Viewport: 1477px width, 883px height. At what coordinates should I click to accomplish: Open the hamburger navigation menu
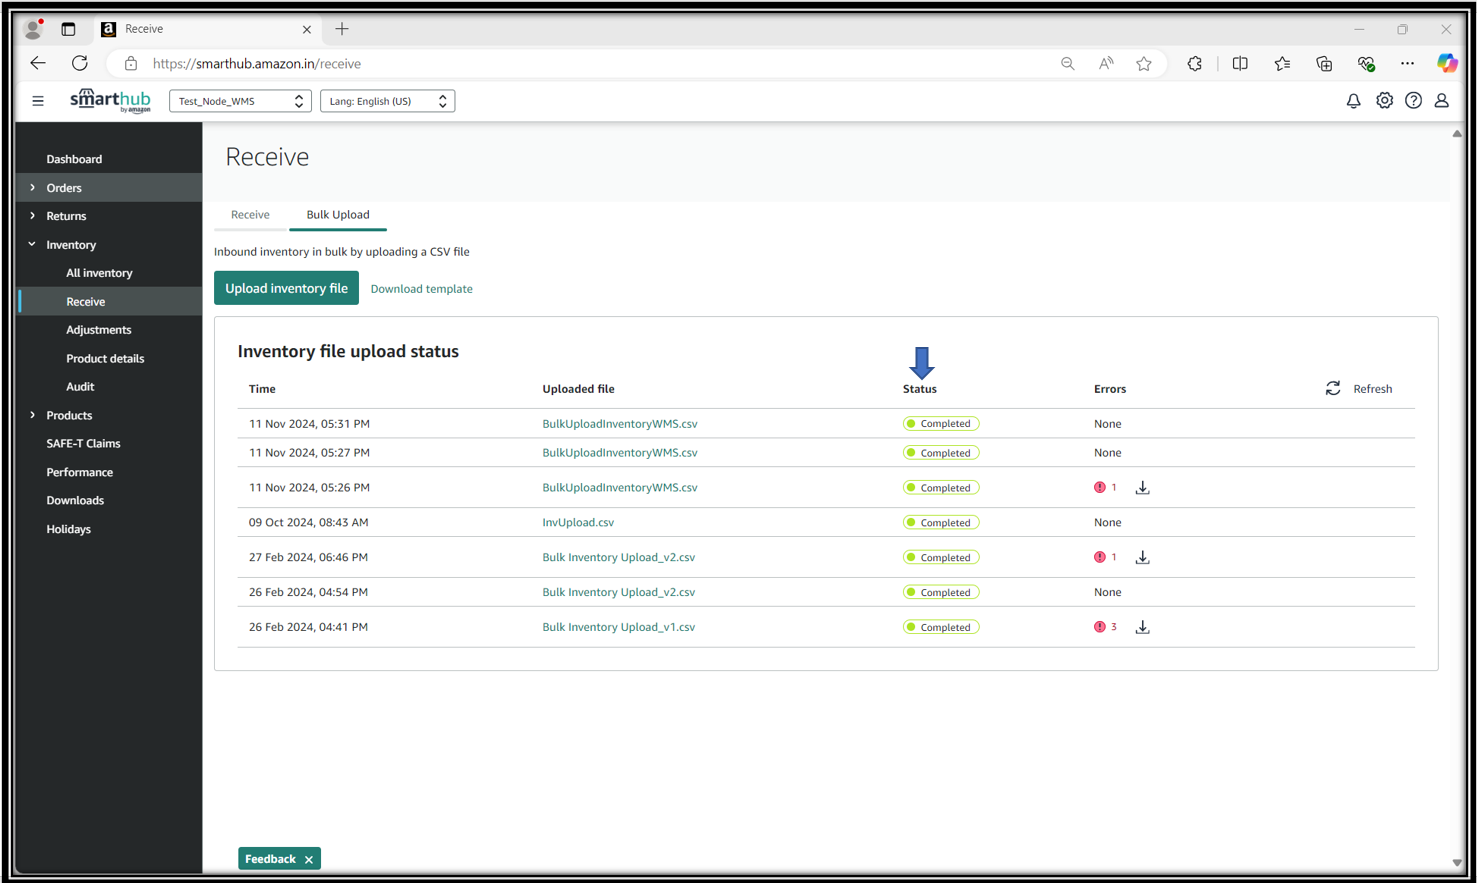[38, 101]
